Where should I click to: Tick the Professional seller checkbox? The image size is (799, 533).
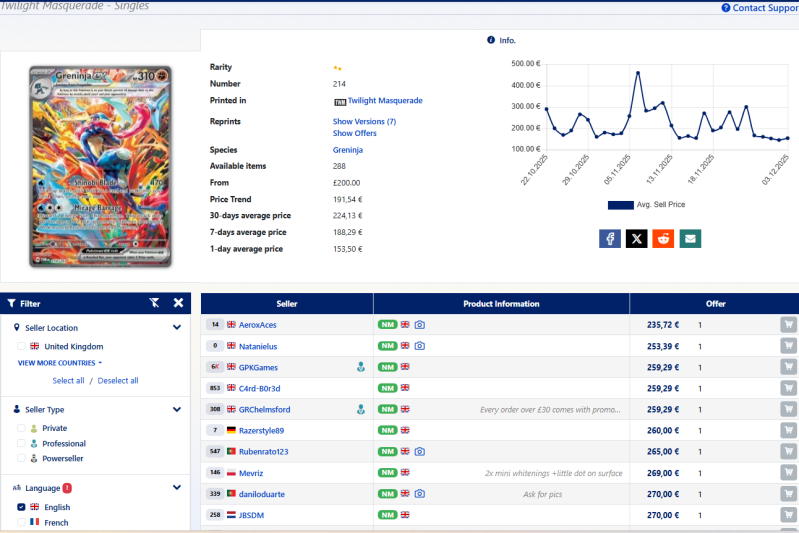(x=21, y=443)
